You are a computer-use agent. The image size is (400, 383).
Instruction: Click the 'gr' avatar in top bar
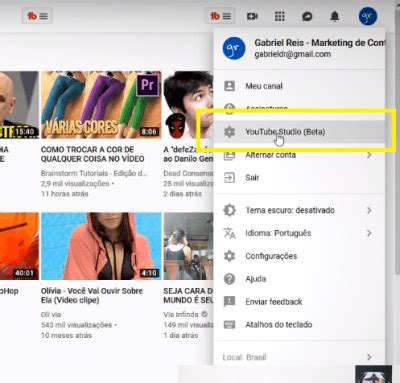point(368,16)
